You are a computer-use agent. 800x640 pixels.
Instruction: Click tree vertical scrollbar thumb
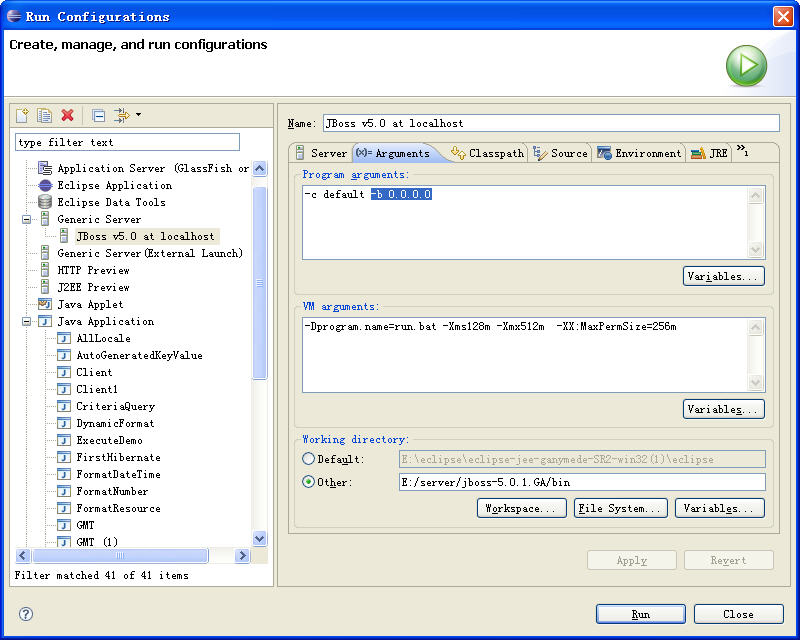[x=260, y=283]
